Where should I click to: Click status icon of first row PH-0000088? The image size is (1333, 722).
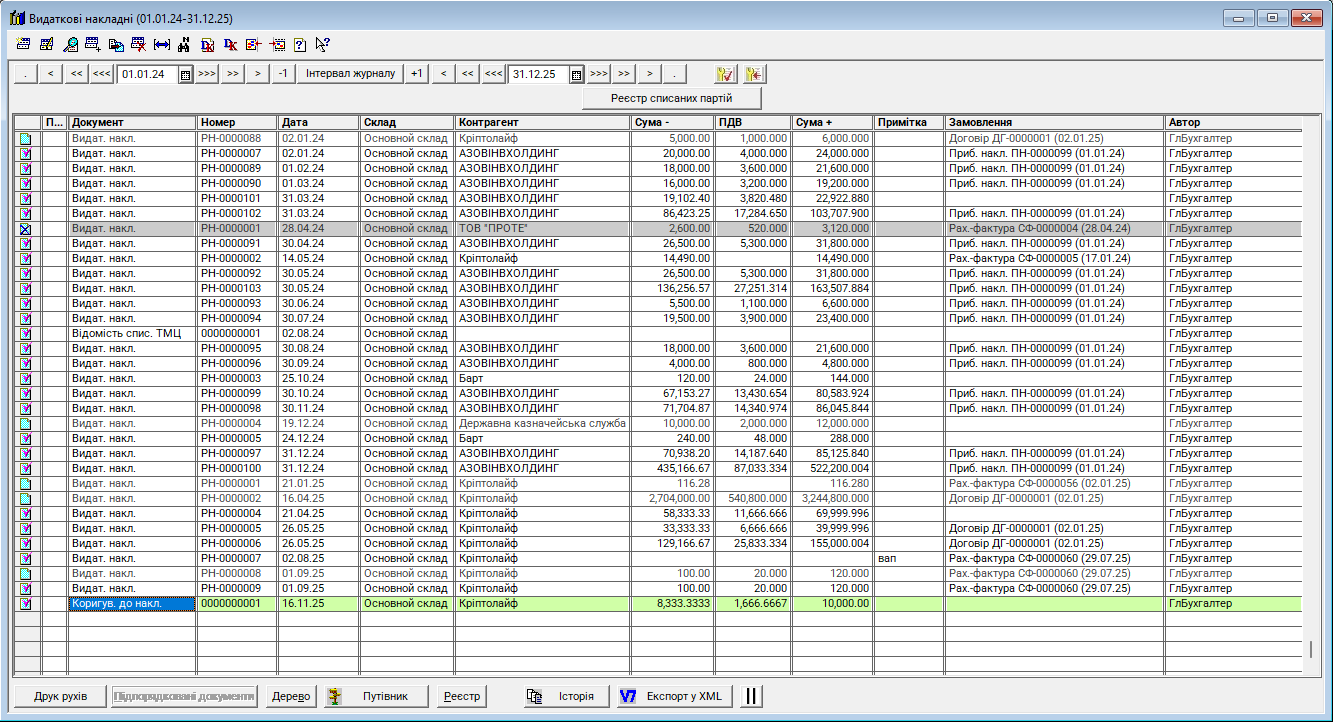coord(26,139)
